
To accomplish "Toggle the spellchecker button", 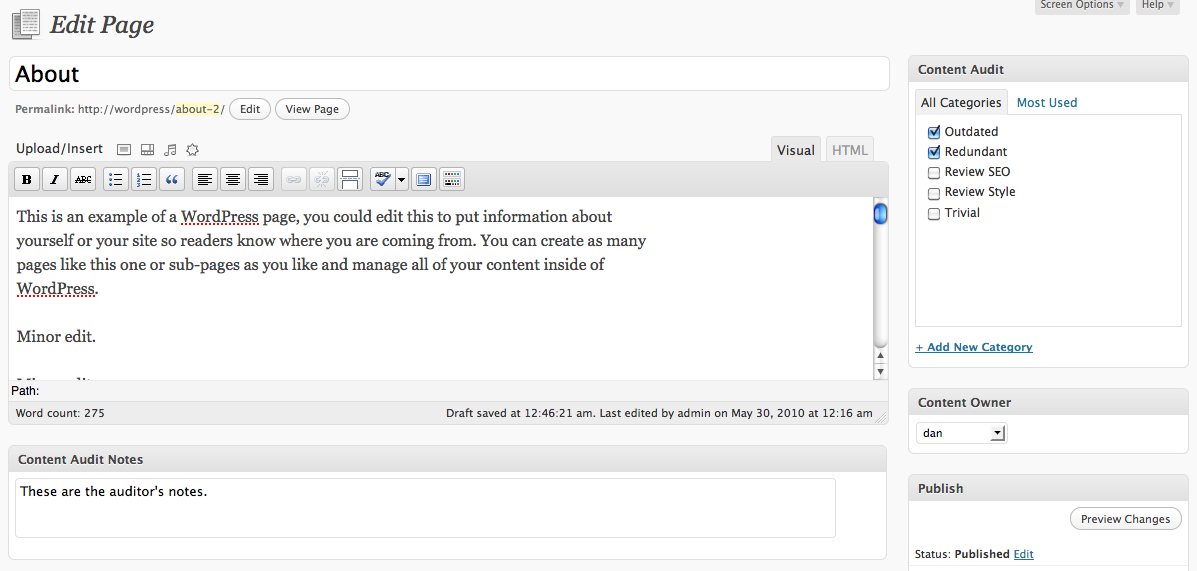I will pos(382,179).
